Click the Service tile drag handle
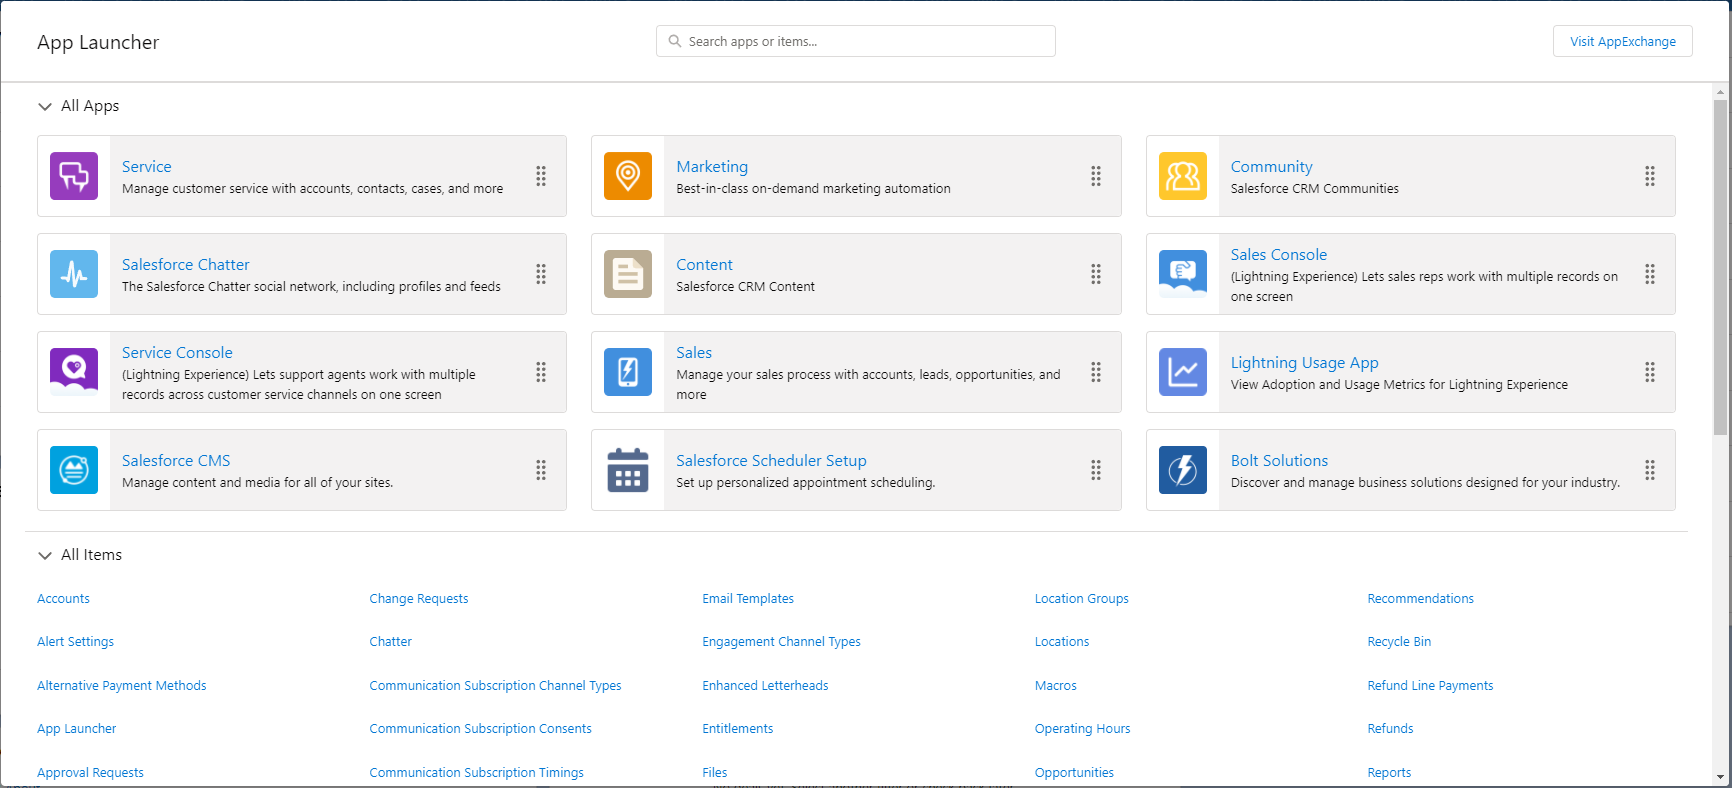The width and height of the screenshot is (1732, 788). (541, 176)
